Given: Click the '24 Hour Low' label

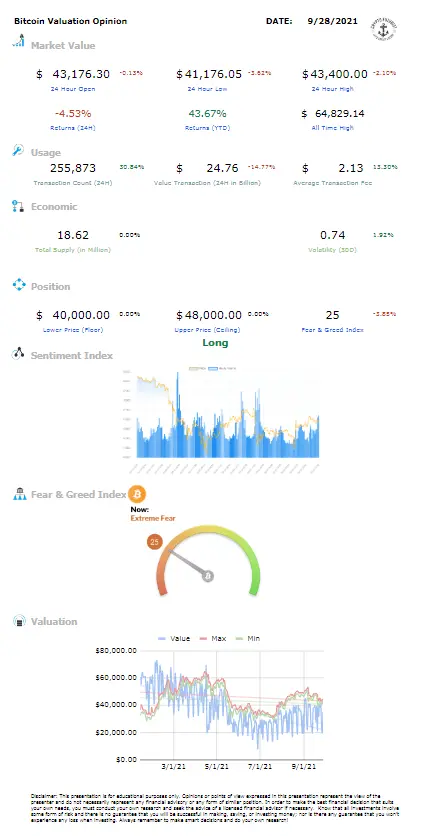Looking at the screenshot, I should pyautogui.click(x=207, y=89).
